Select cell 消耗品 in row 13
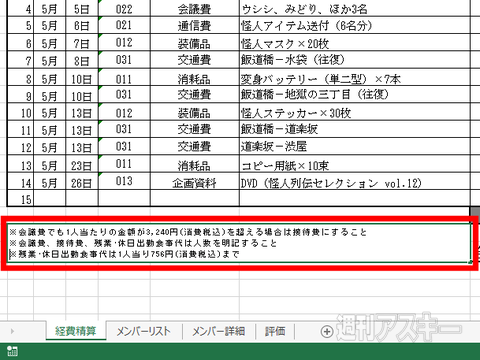Viewport: 480px width, 360px height. (195, 164)
